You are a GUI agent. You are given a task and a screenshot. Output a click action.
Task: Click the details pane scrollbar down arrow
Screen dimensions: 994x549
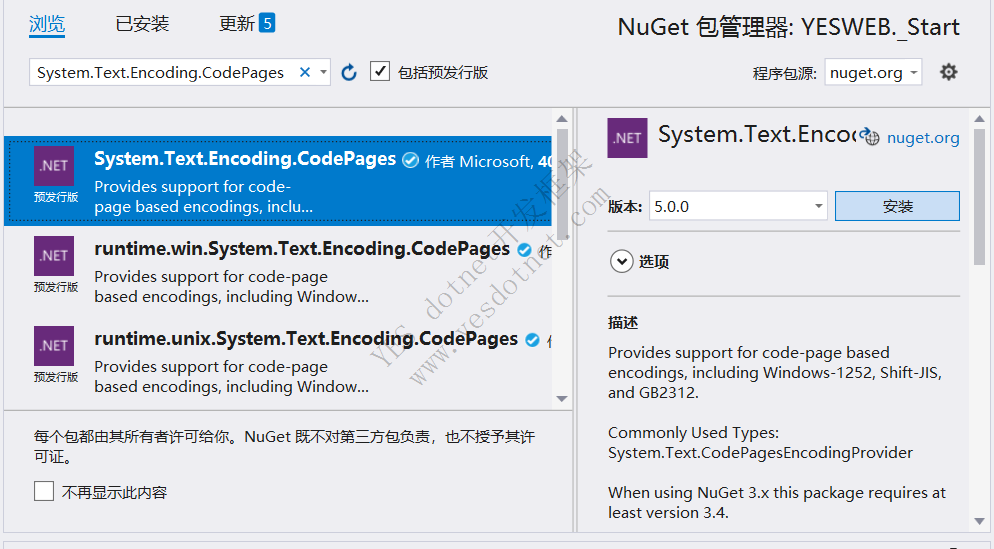(x=979, y=522)
